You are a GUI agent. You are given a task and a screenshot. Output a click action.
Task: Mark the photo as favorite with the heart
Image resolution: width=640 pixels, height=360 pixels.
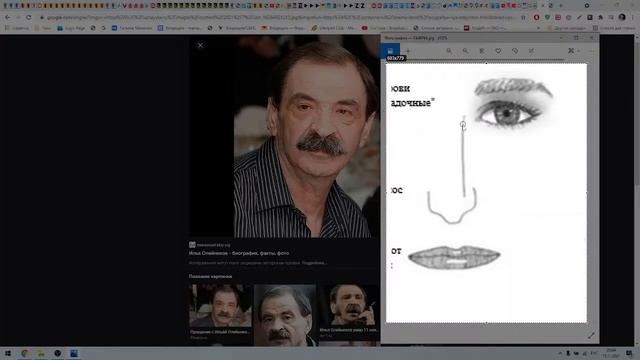498,51
